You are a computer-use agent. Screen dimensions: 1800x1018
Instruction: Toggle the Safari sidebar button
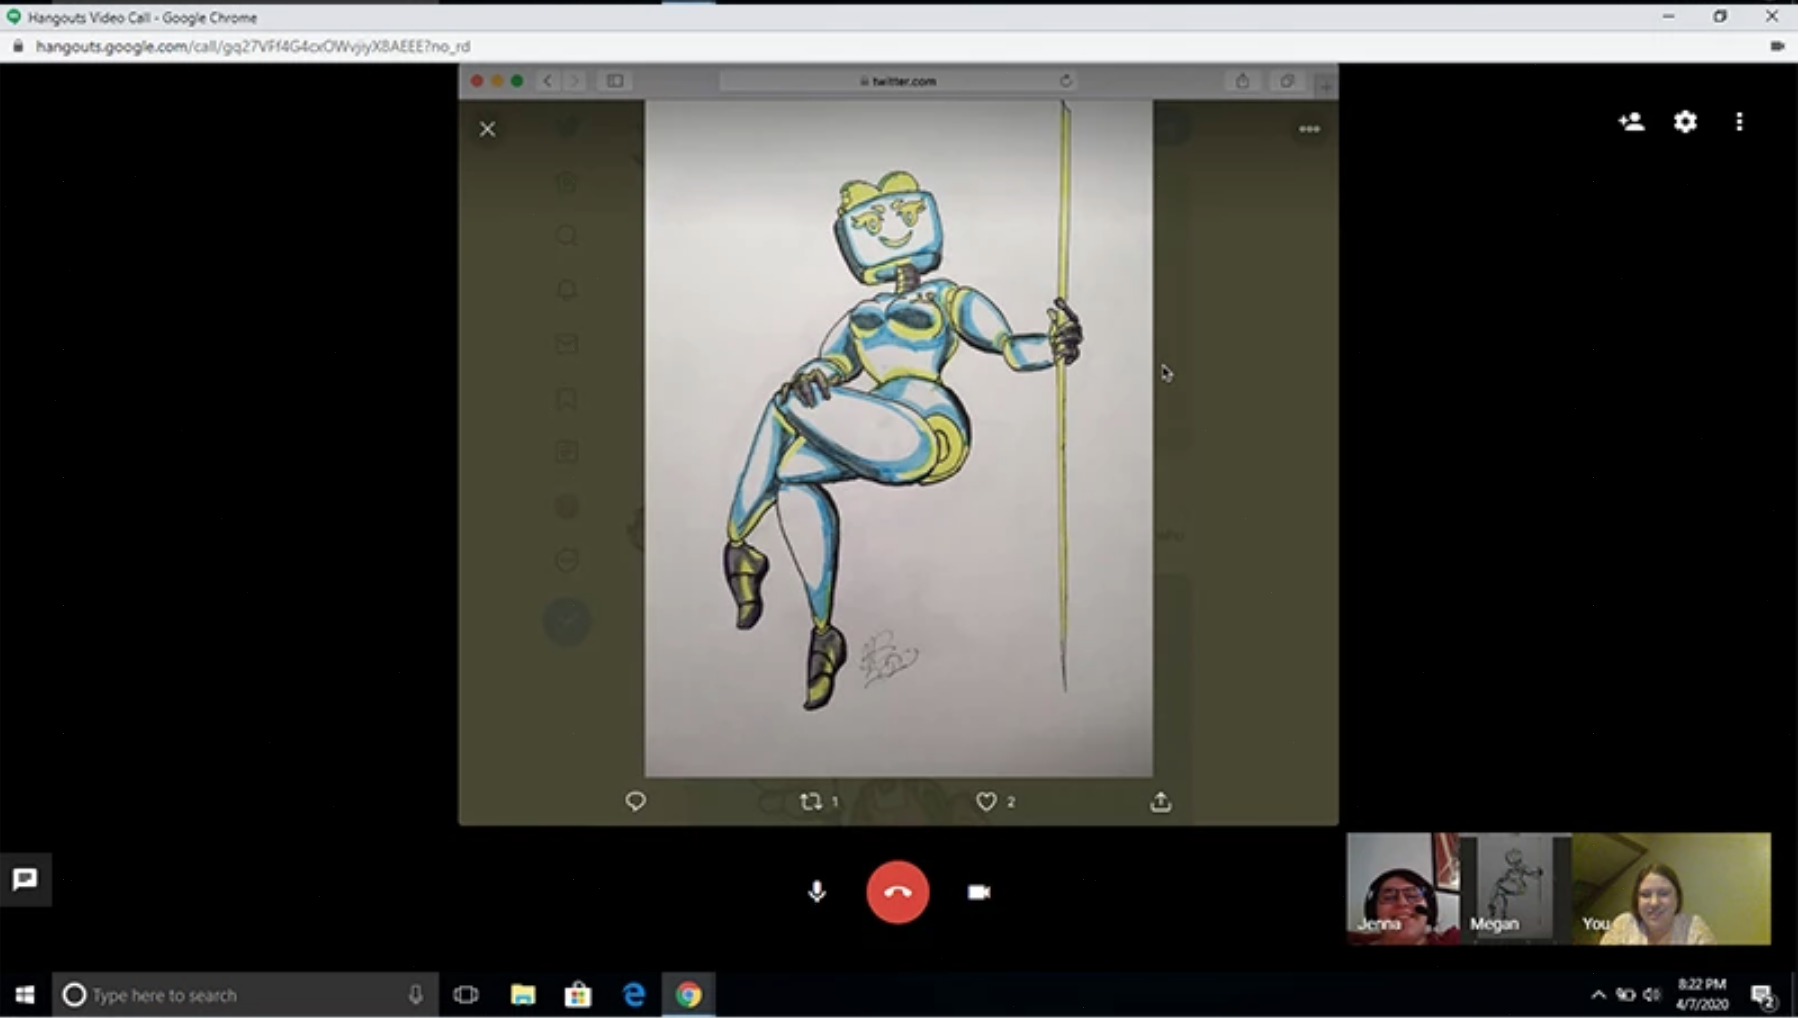click(x=615, y=81)
